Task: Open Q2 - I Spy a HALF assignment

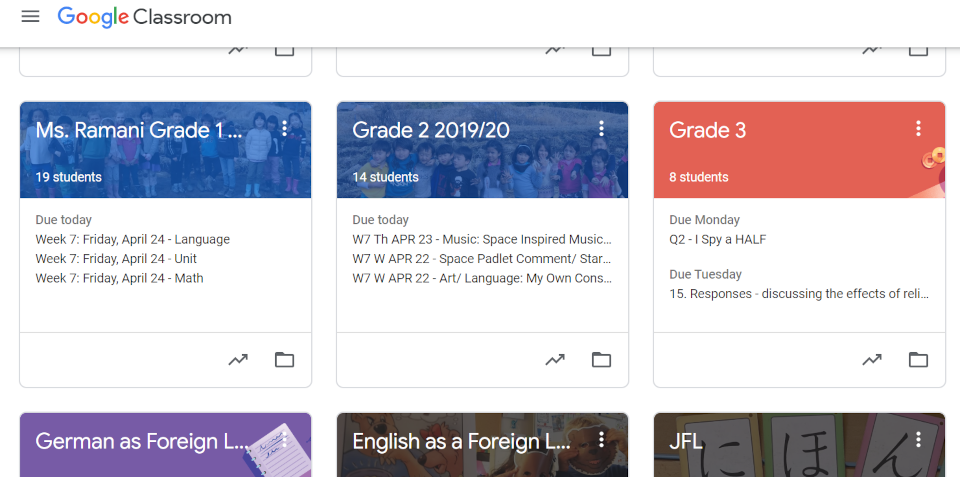Action: pyautogui.click(x=718, y=239)
